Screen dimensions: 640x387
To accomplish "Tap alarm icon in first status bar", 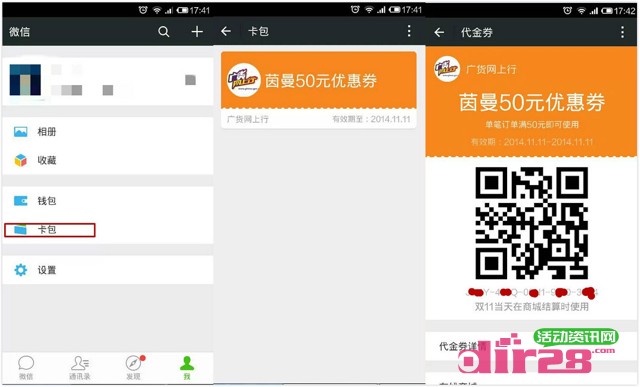I will [143, 10].
